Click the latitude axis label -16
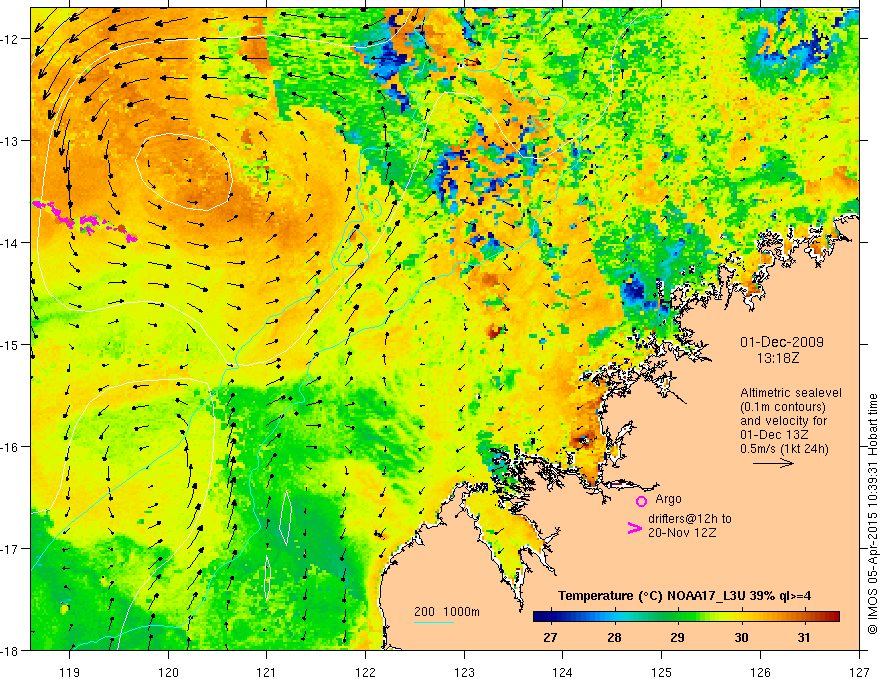The width and height of the screenshot is (880, 680). [x=11, y=447]
